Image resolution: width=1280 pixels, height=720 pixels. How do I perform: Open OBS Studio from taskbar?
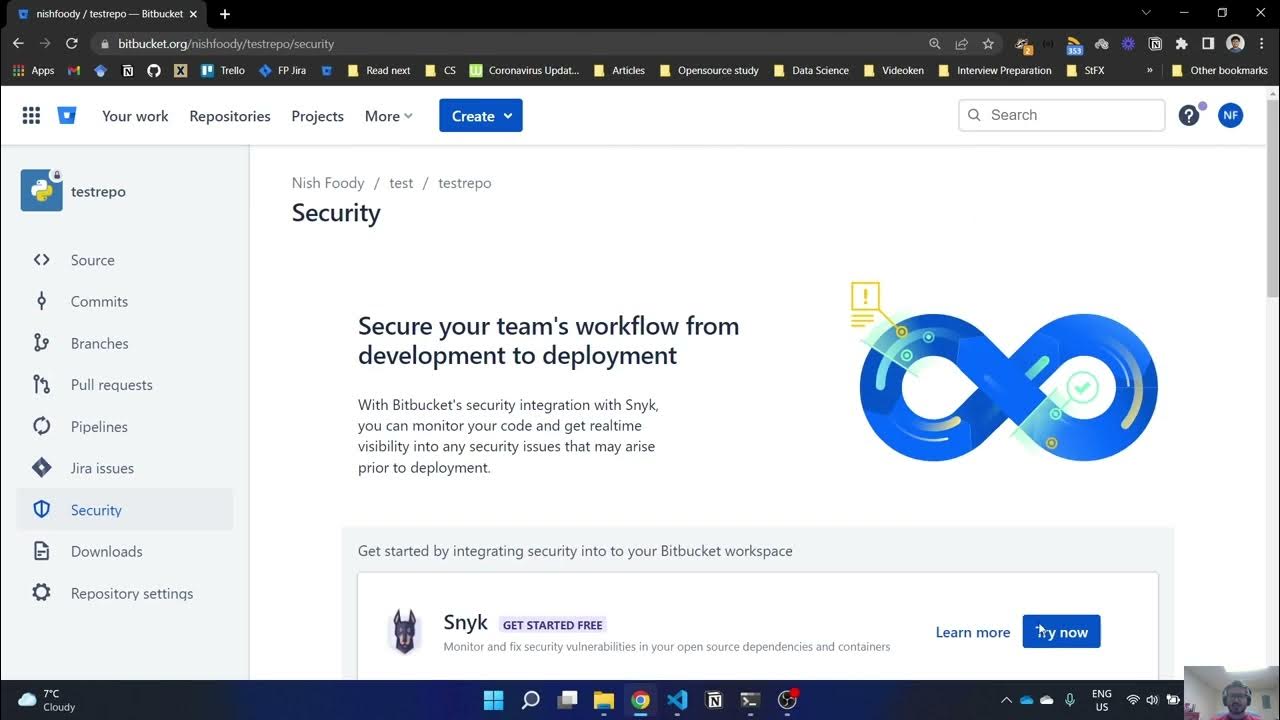tap(788, 700)
